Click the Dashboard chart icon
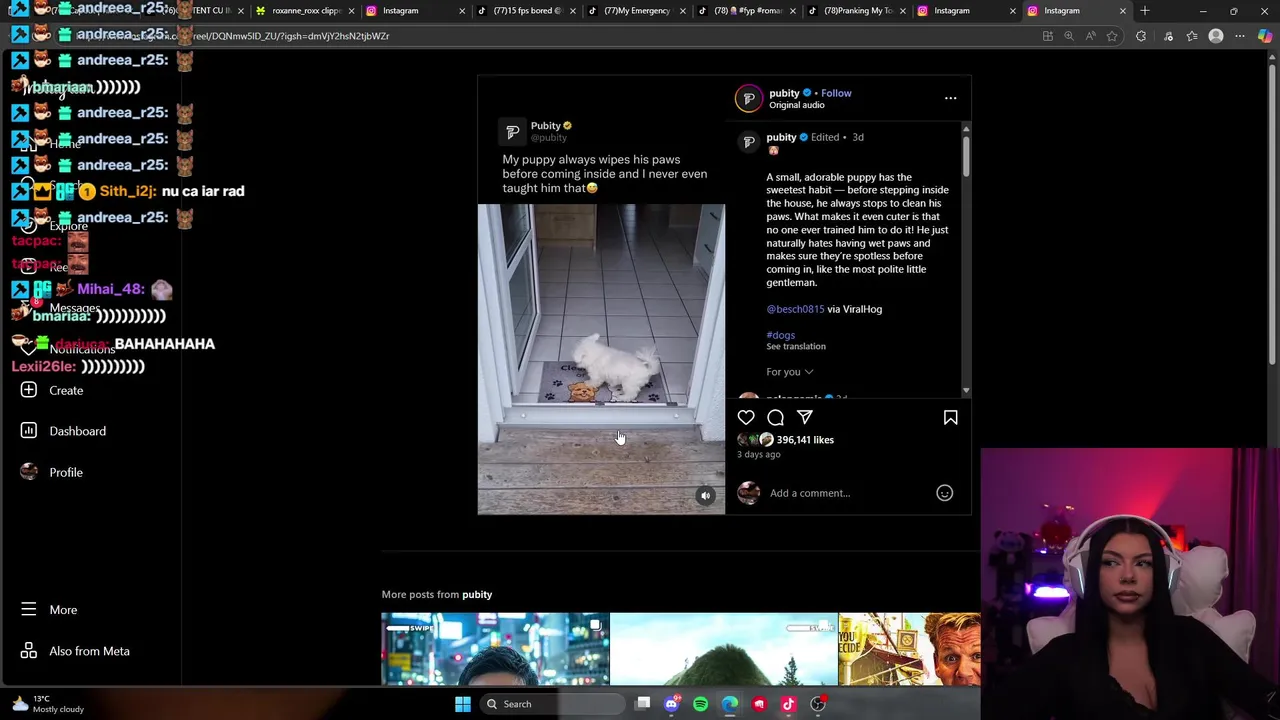Image resolution: width=1280 pixels, height=720 pixels. tap(29, 431)
